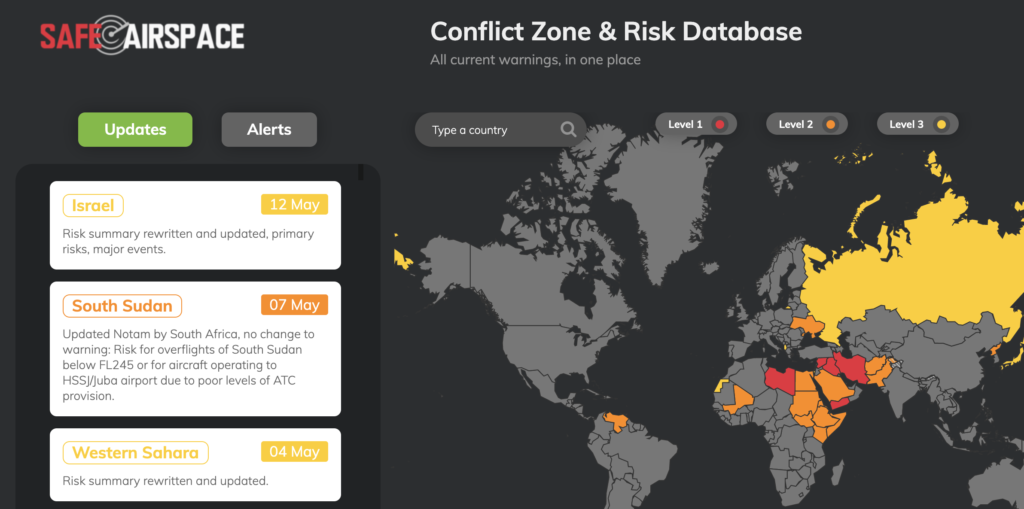The width and height of the screenshot is (1024, 509).
Task: Select red-shaded Libya on the map
Action: pos(781,381)
